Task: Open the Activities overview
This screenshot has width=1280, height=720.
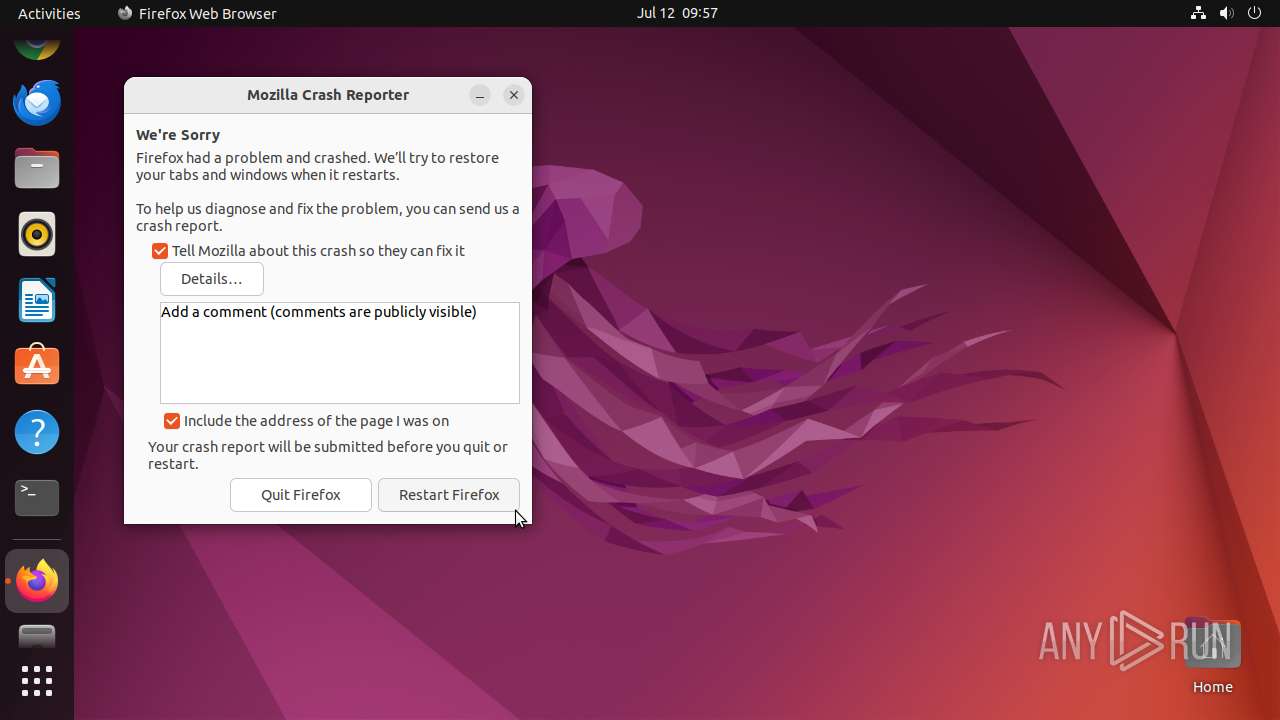Action: coord(49,13)
